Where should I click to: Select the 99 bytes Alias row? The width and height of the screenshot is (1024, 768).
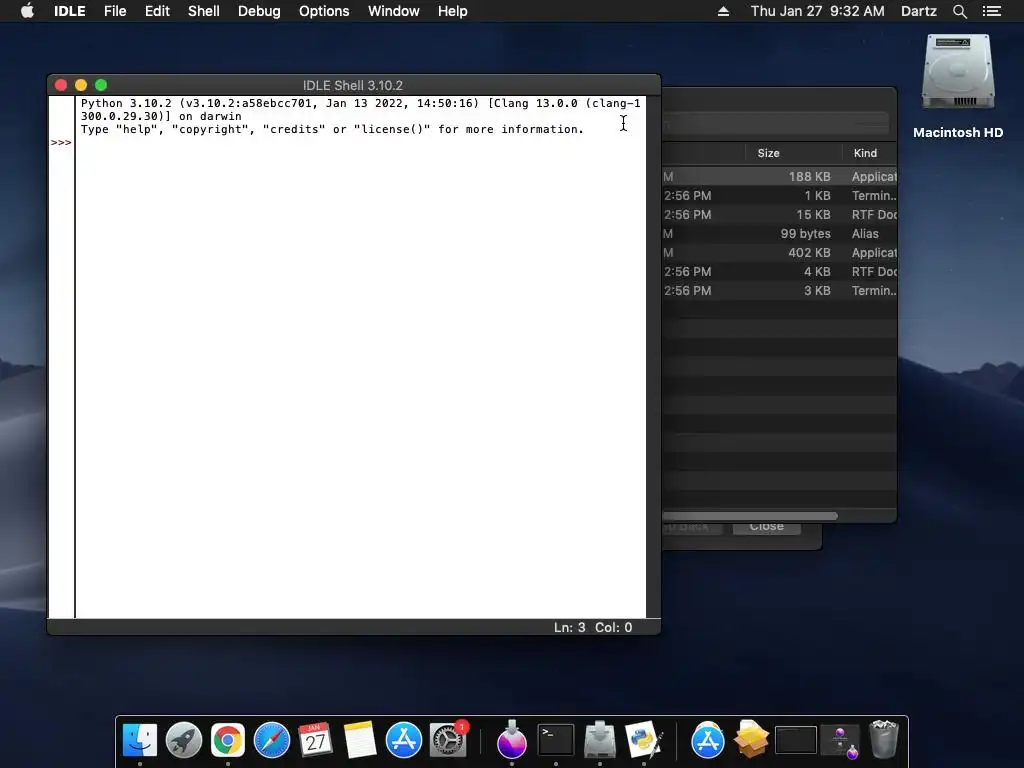779,233
